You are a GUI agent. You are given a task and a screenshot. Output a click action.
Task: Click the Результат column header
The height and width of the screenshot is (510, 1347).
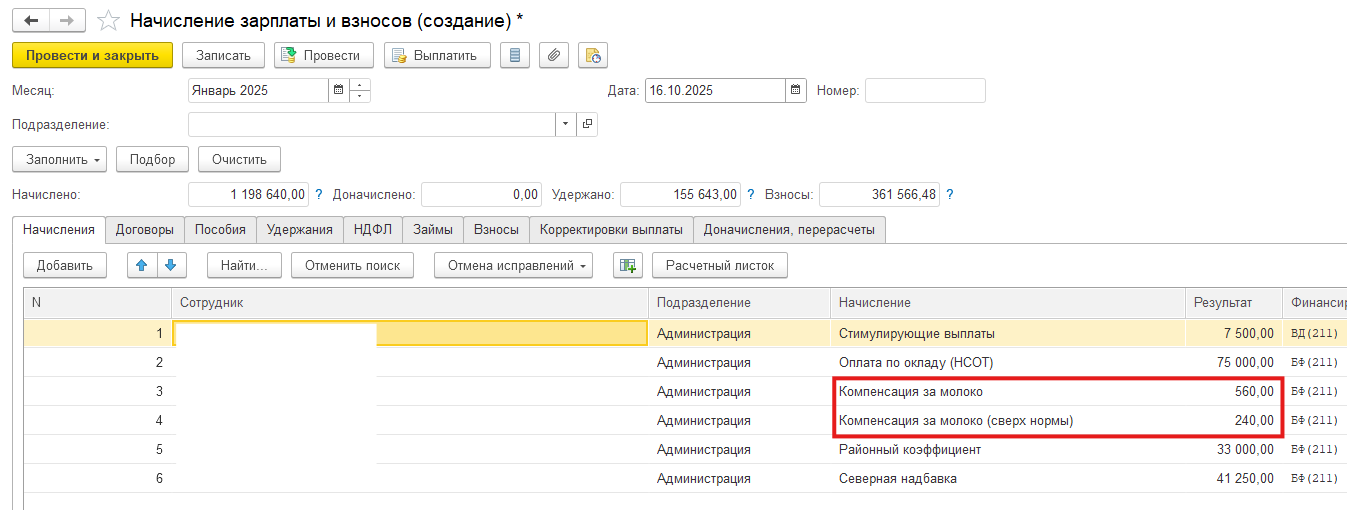tap(1233, 302)
